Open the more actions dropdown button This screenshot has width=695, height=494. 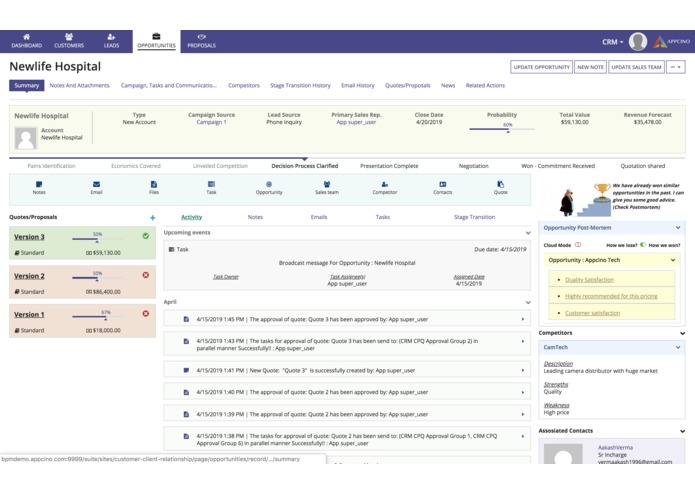pos(676,67)
